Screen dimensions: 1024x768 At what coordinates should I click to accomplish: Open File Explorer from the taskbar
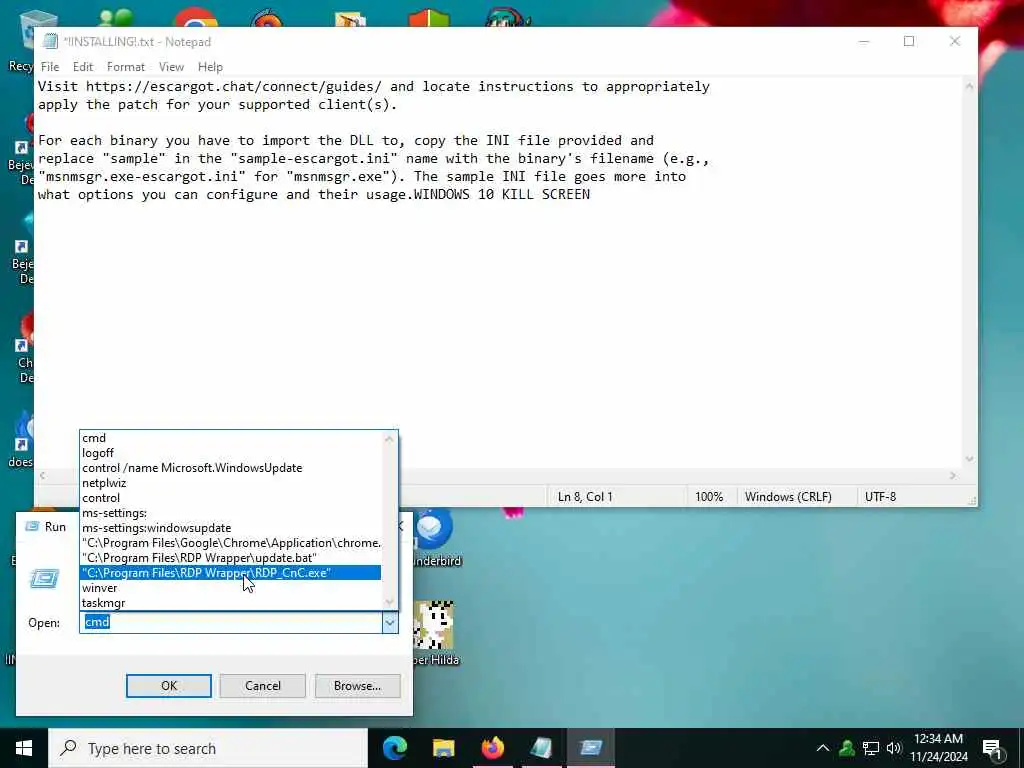tap(443, 748)
